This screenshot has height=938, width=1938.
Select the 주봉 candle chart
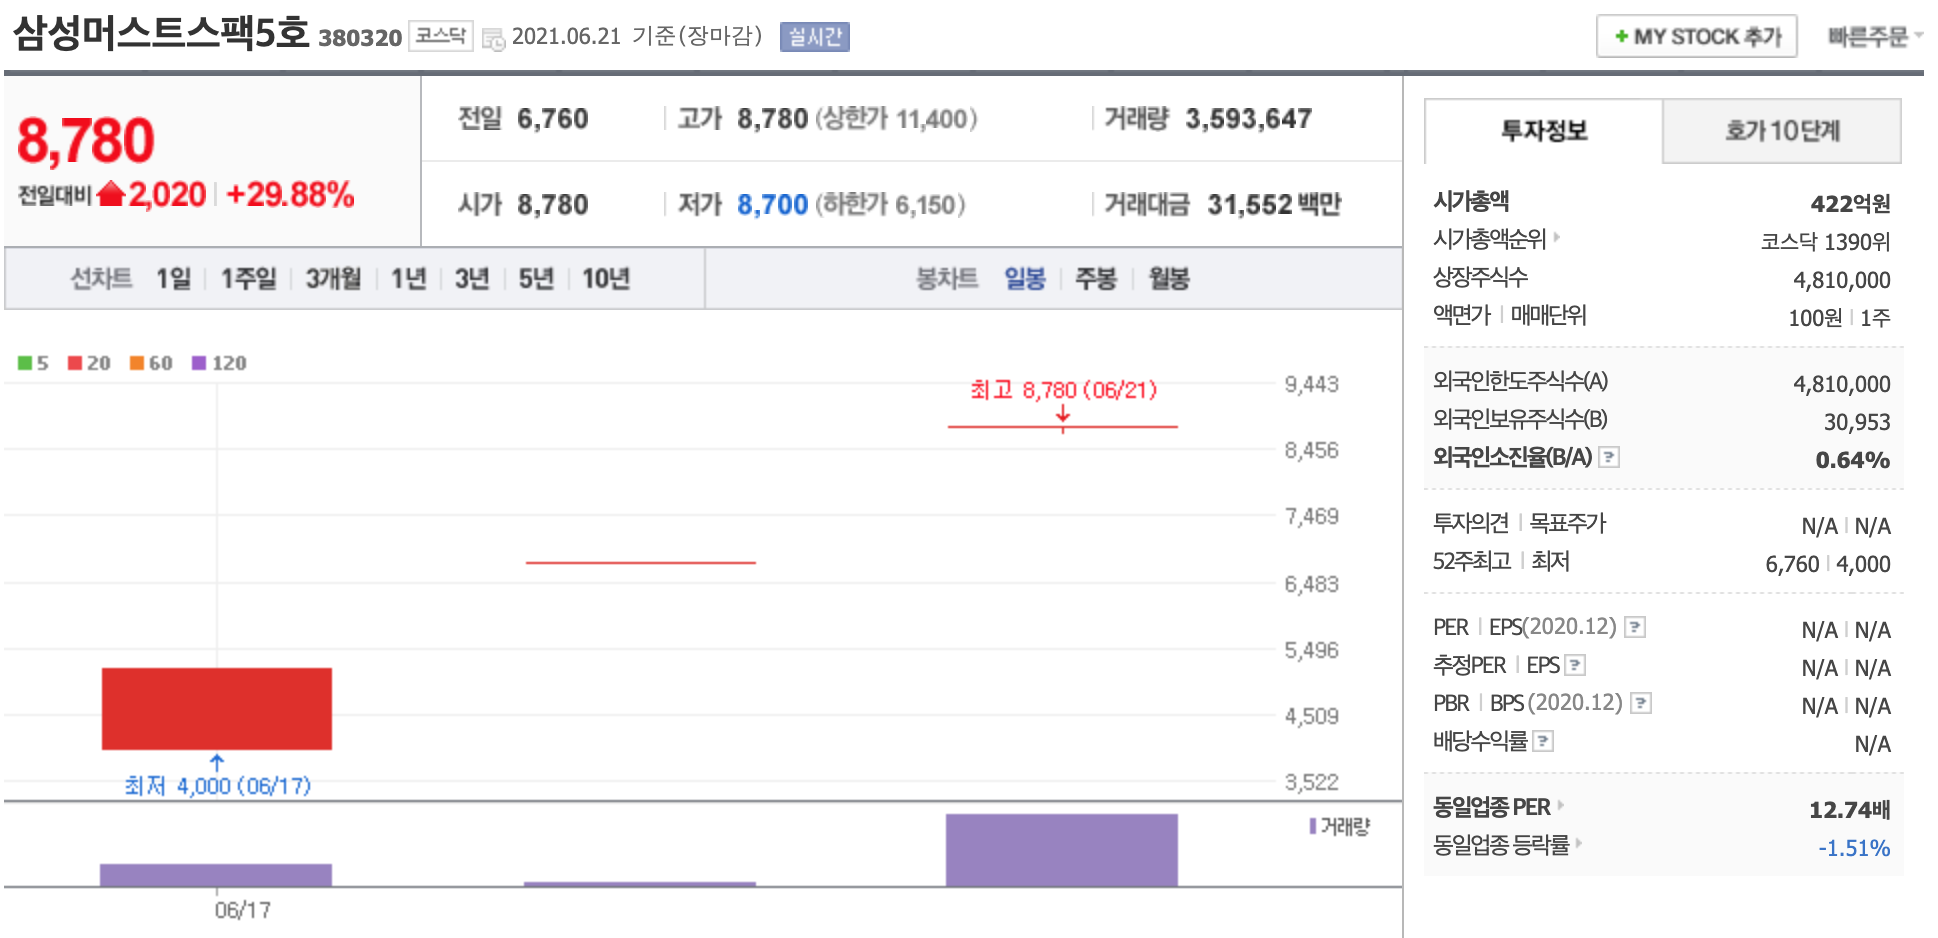point(1096,278)
